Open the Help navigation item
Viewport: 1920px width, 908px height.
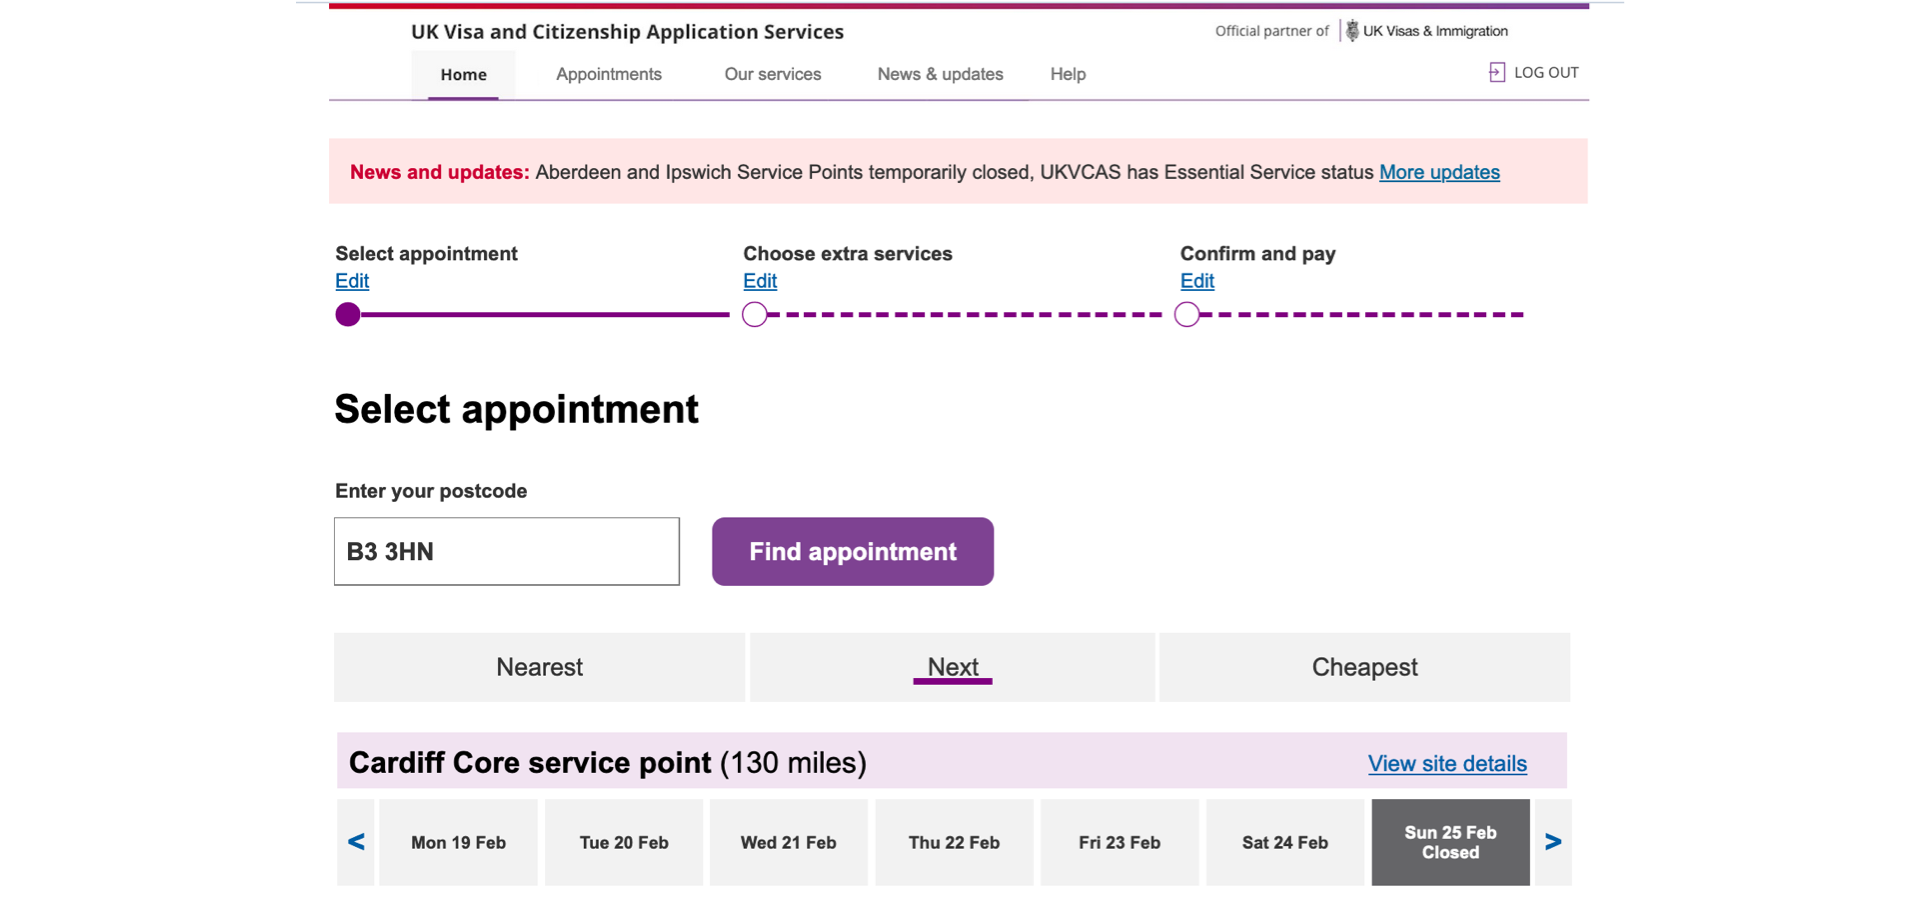pos(1068,74)
